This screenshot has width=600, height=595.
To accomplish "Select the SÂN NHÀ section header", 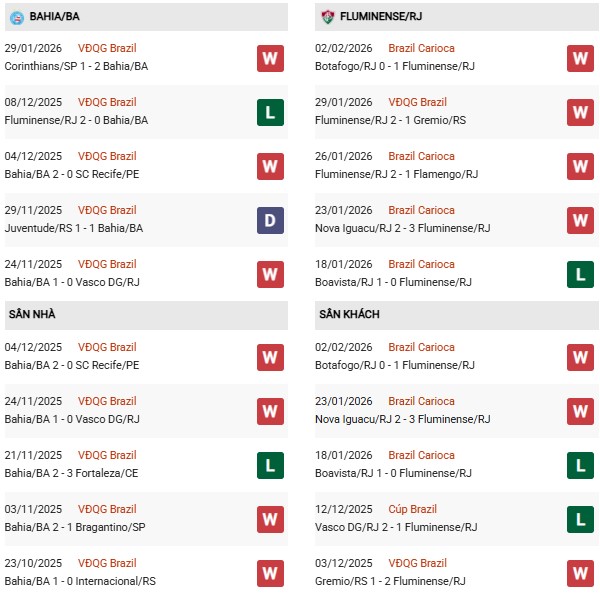I will tap(32, 315).
